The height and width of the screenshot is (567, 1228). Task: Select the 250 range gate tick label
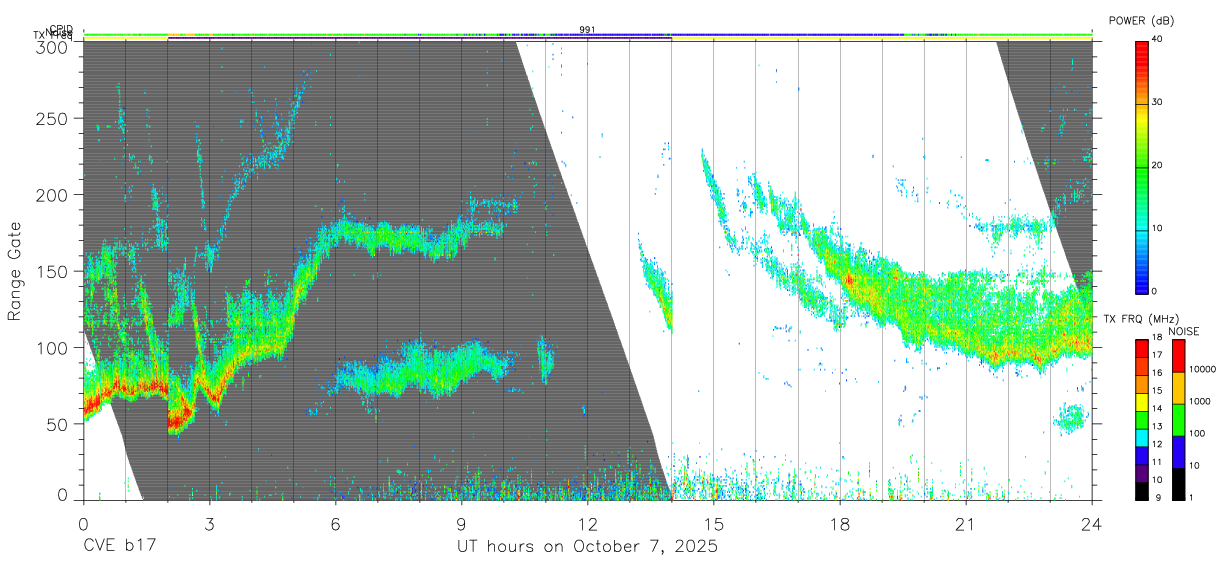(51, 118)
